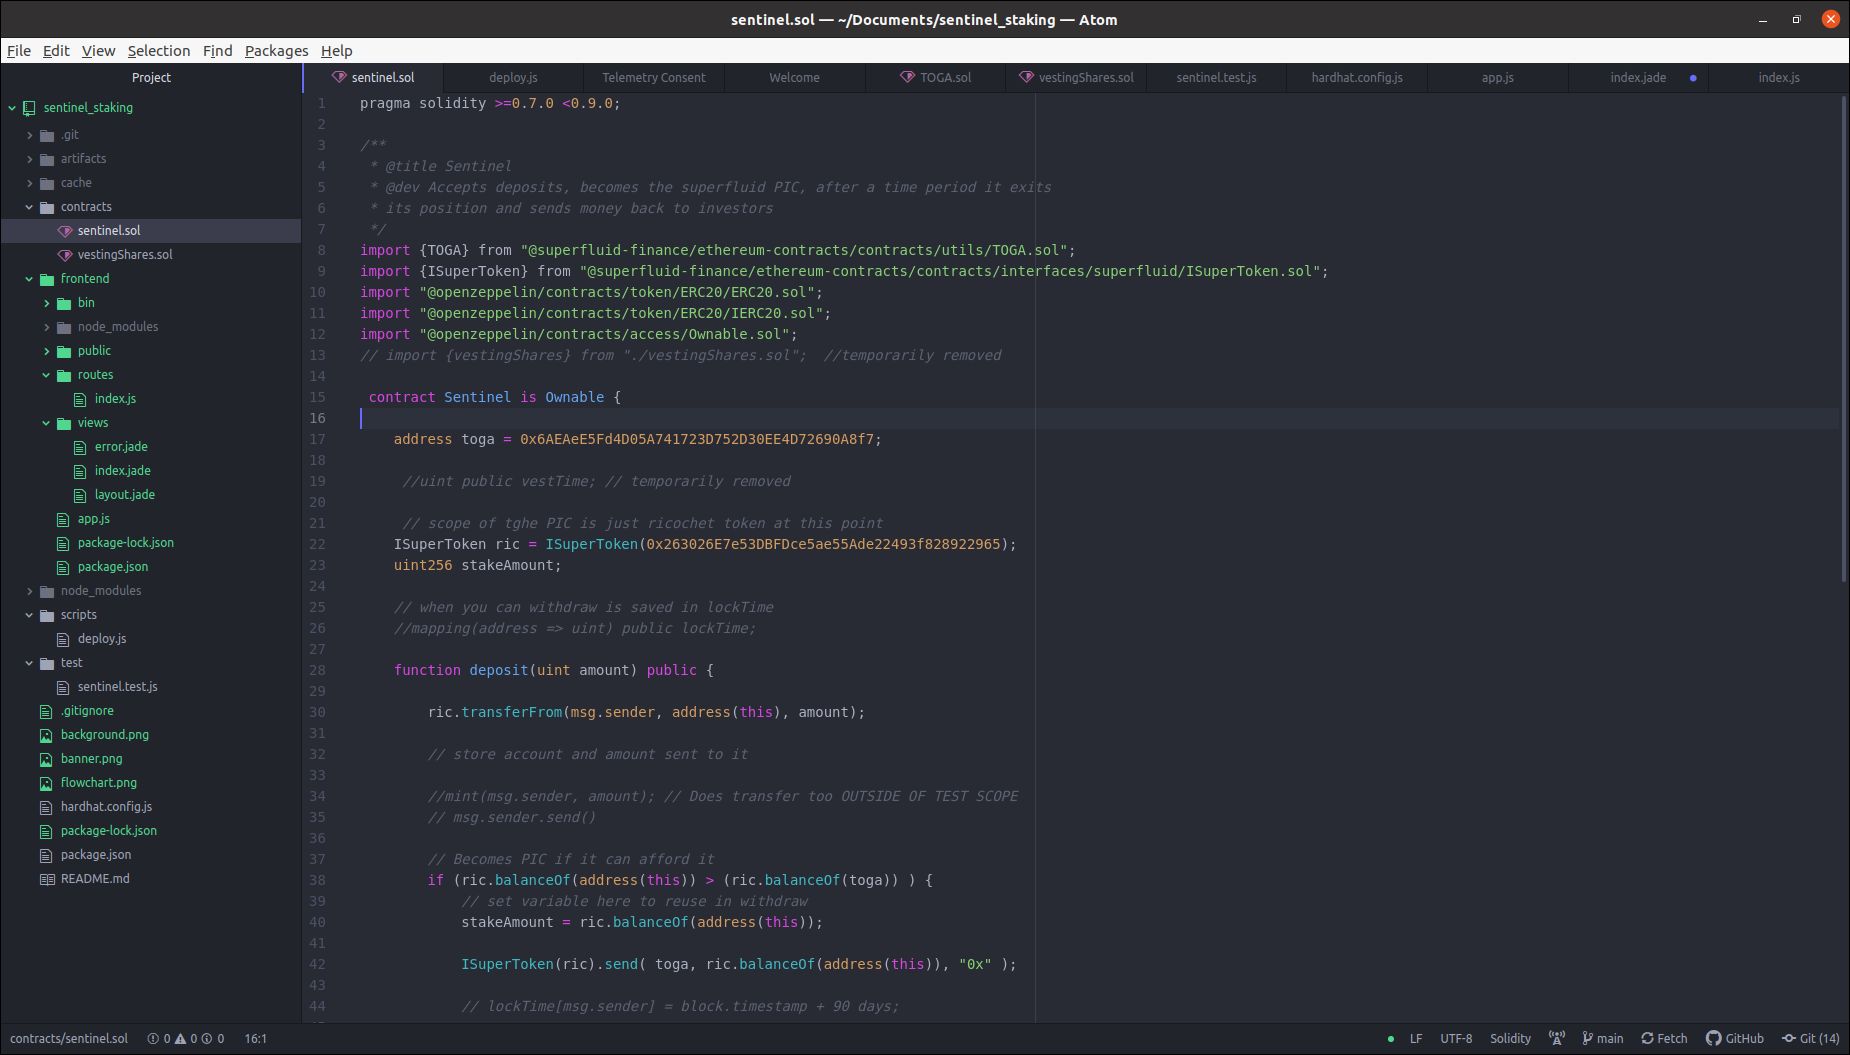This screenshot has width=1850, height=1055.
Task: Click root package.json file icon above README.md
Action: (x=46, y=855)
